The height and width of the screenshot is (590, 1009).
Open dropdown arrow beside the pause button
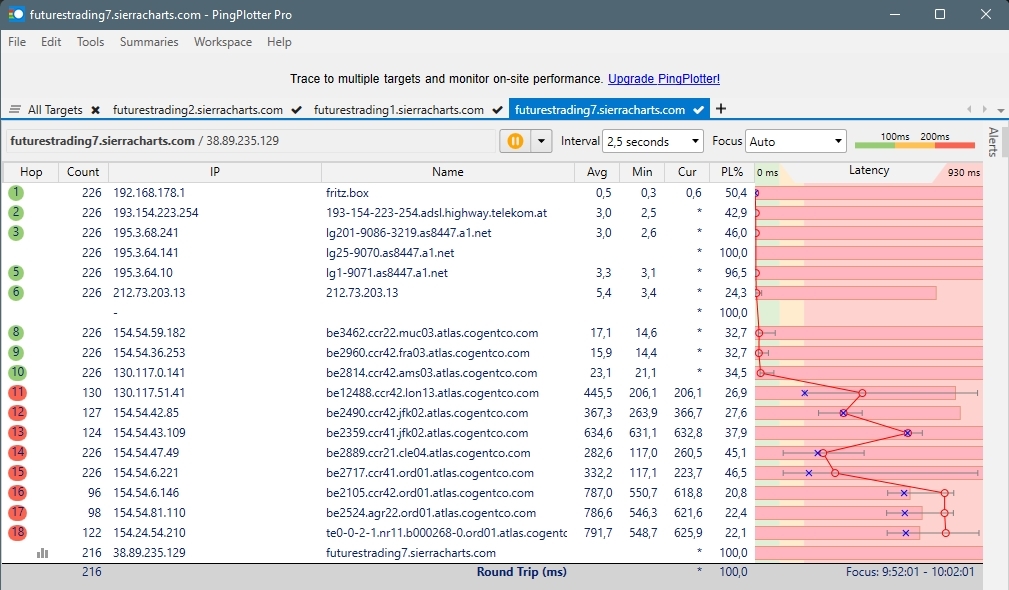542,141
